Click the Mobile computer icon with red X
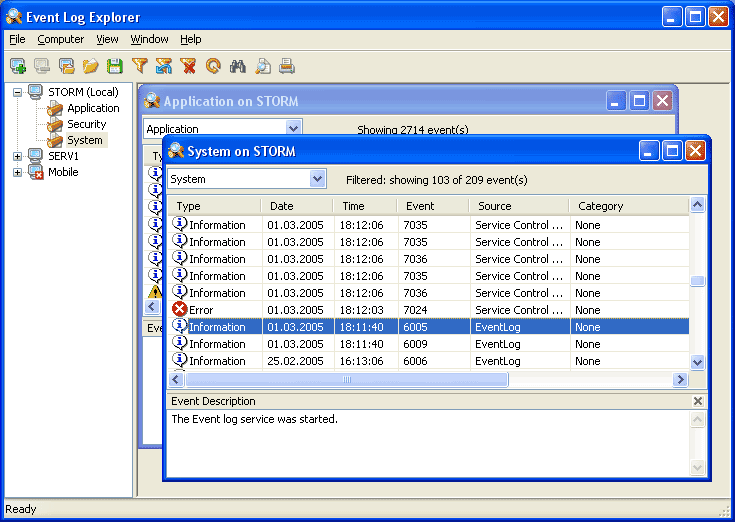 [x=36, y=172]
